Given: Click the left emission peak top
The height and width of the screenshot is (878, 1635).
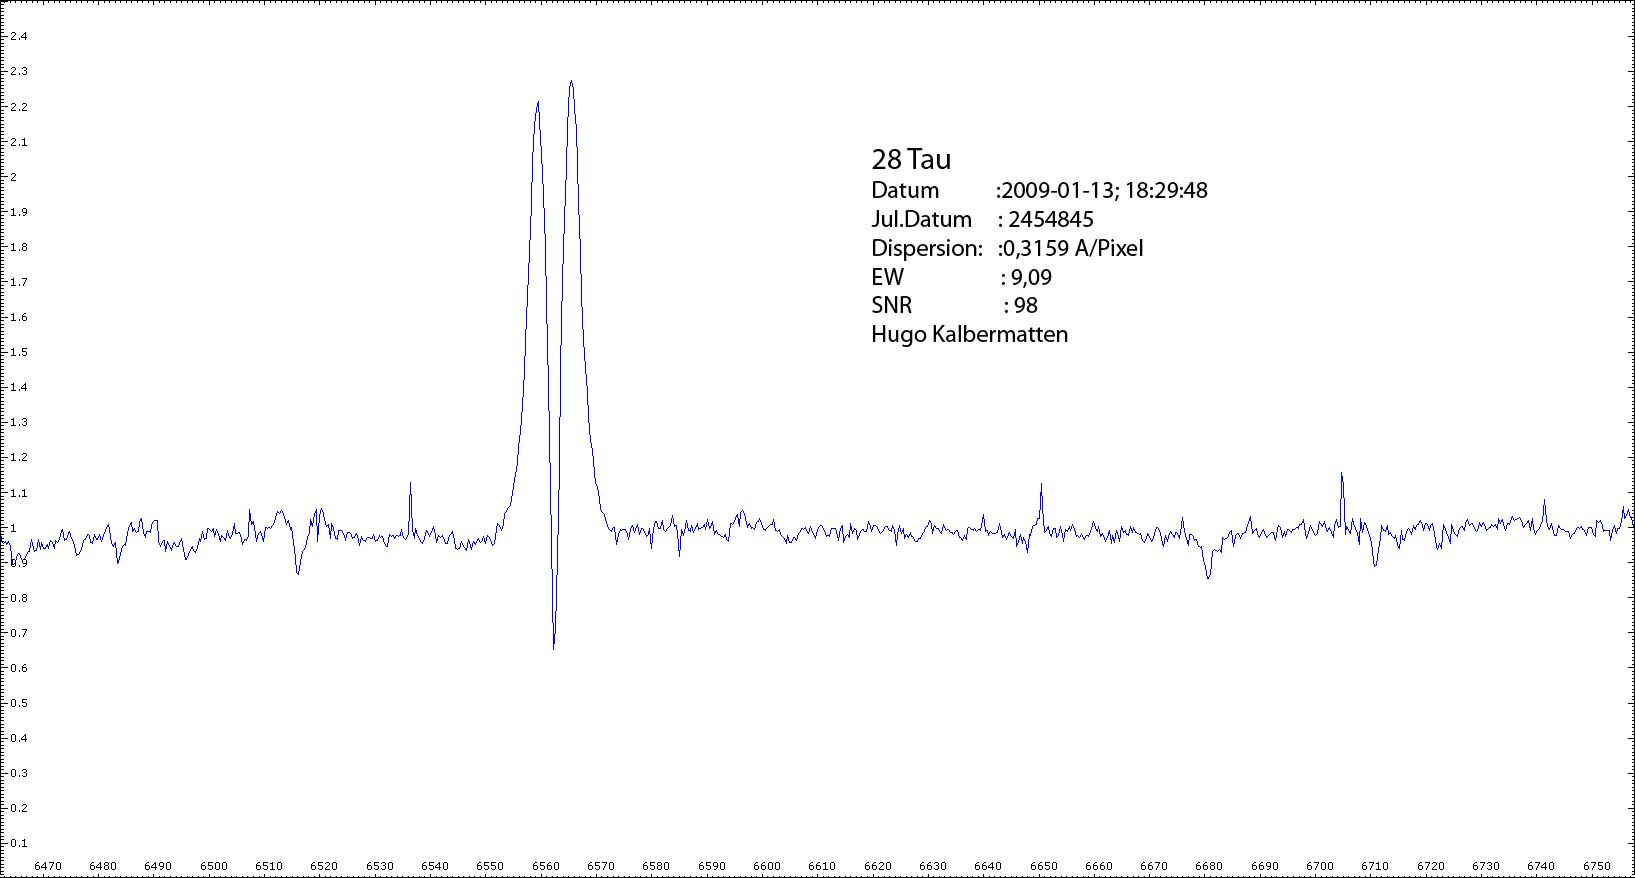Looking at the screenshot, I should point(538,103).
